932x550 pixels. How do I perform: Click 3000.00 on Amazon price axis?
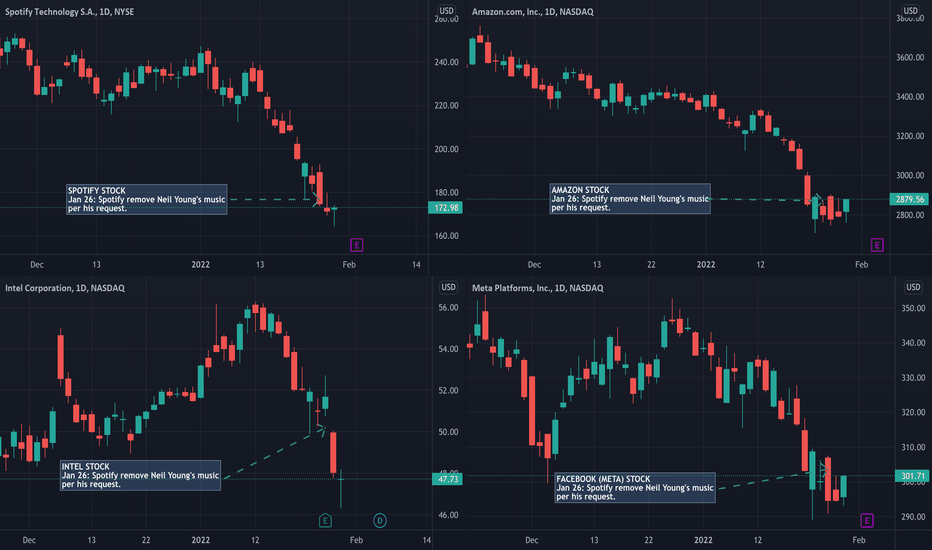point(910,175)
